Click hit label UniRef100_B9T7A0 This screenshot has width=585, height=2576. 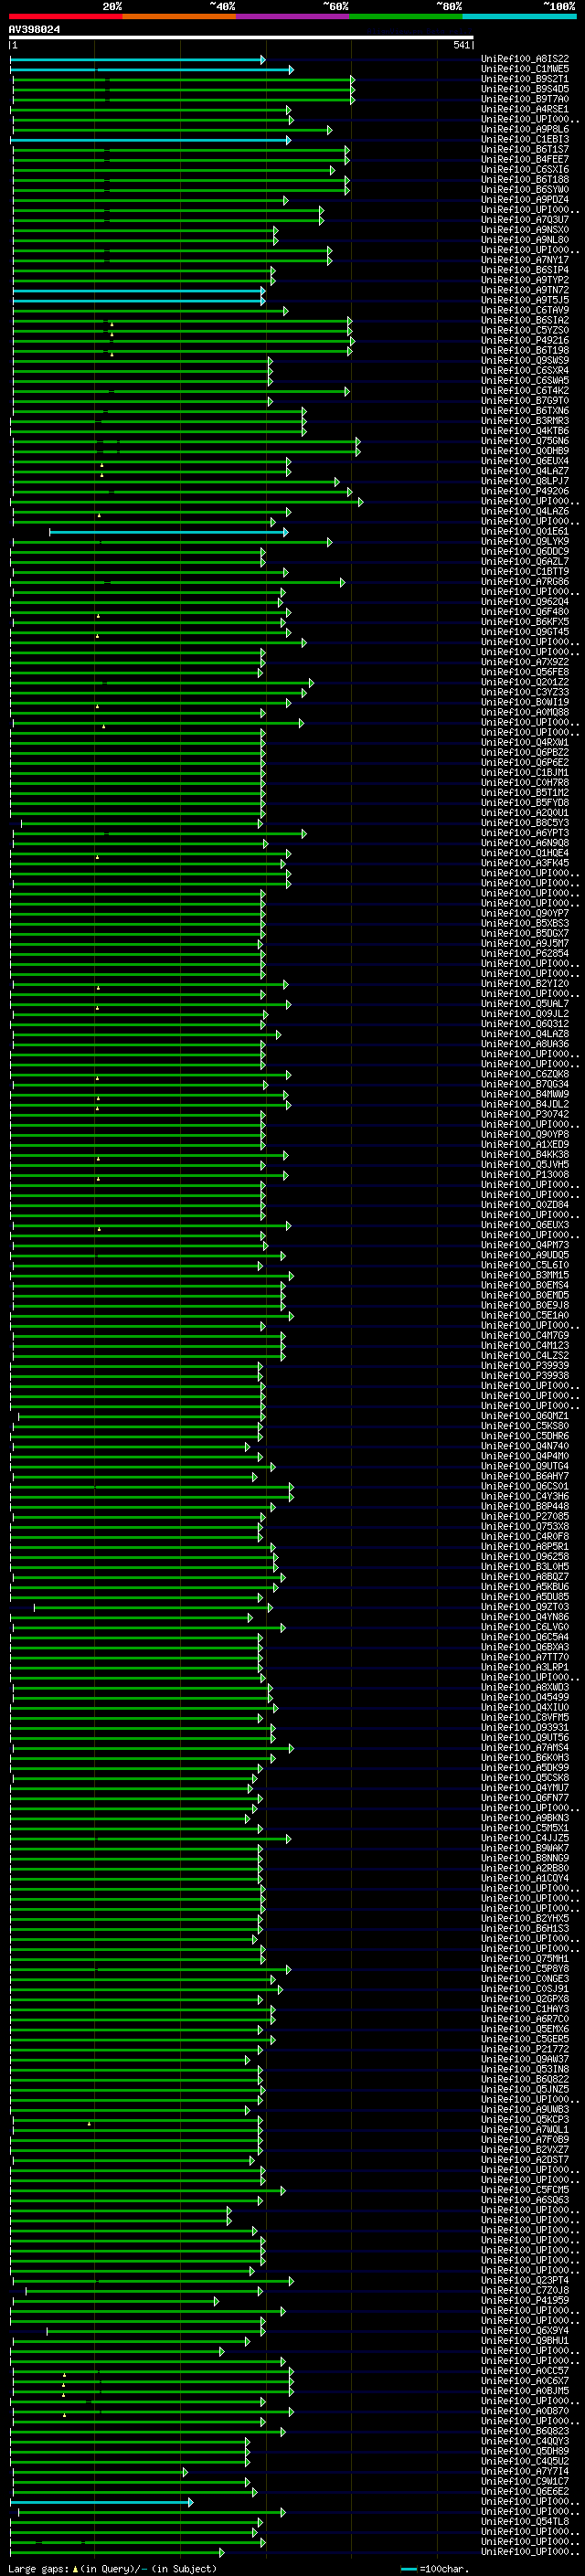tap(525, 99)
